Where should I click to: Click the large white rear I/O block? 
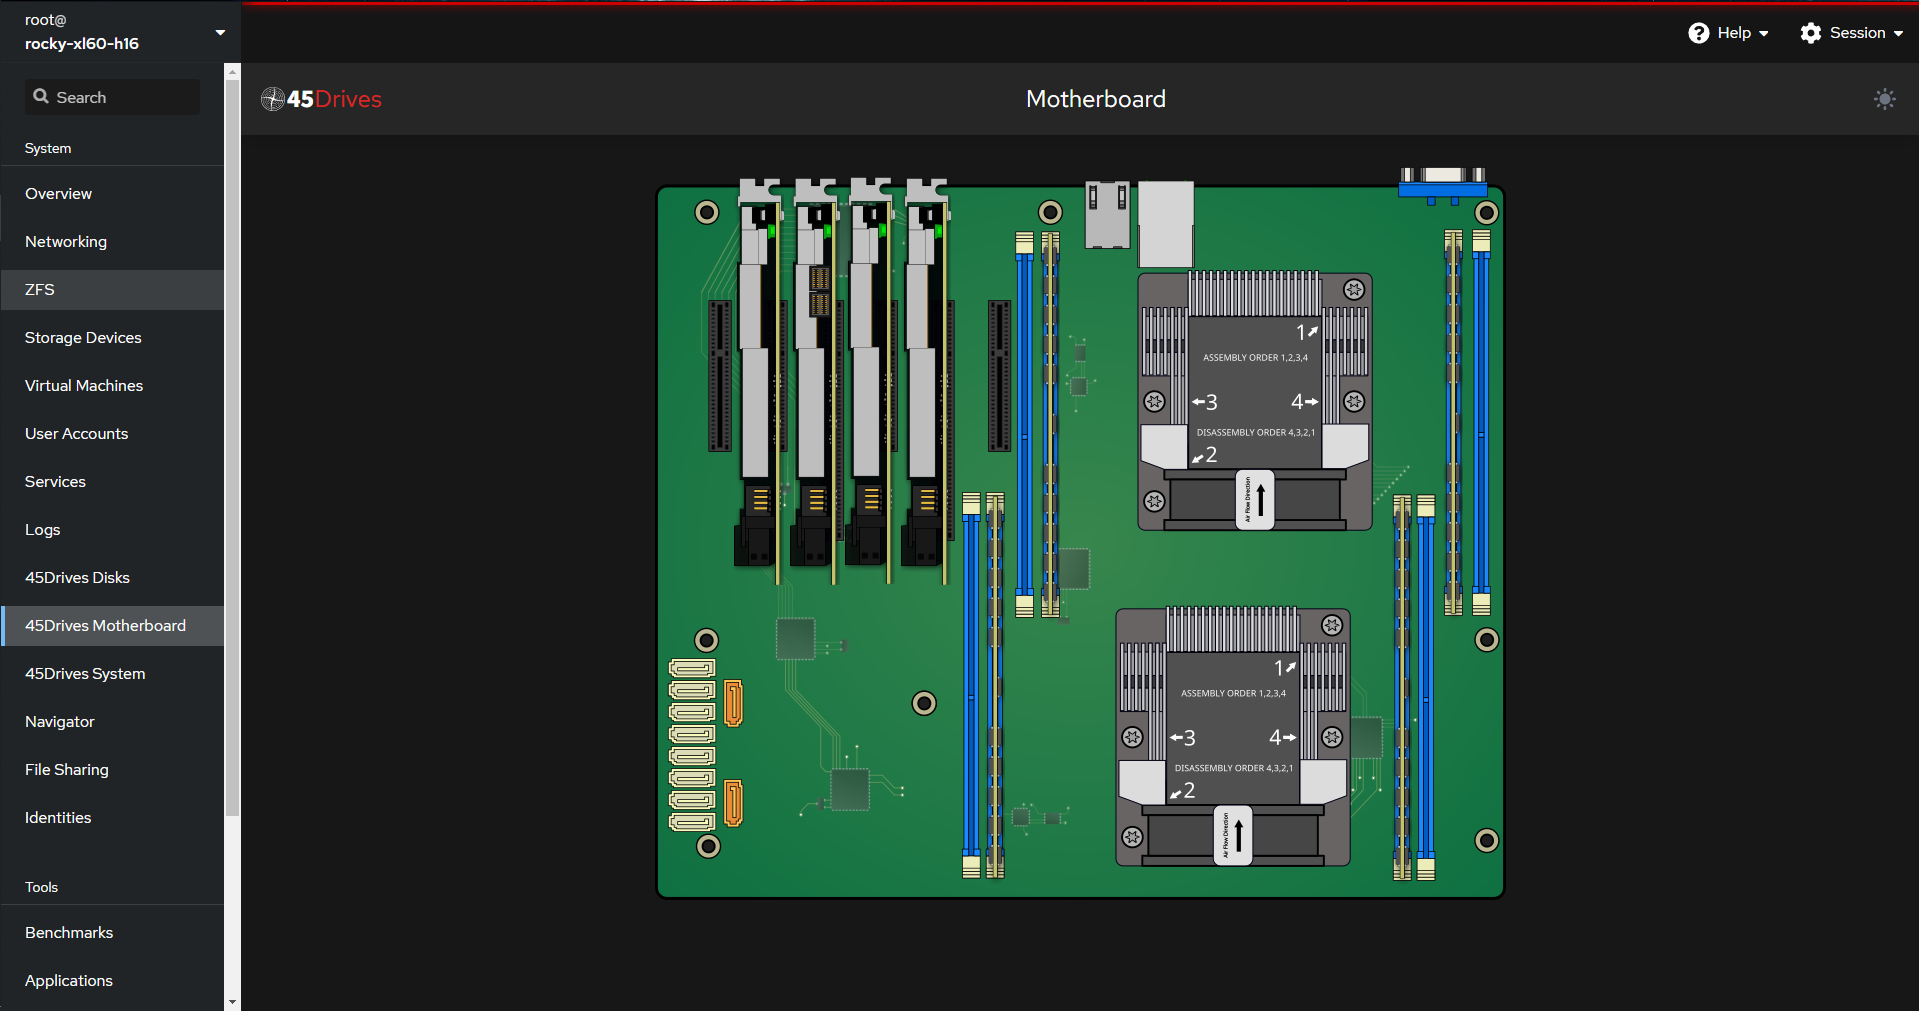point(1166,224)
